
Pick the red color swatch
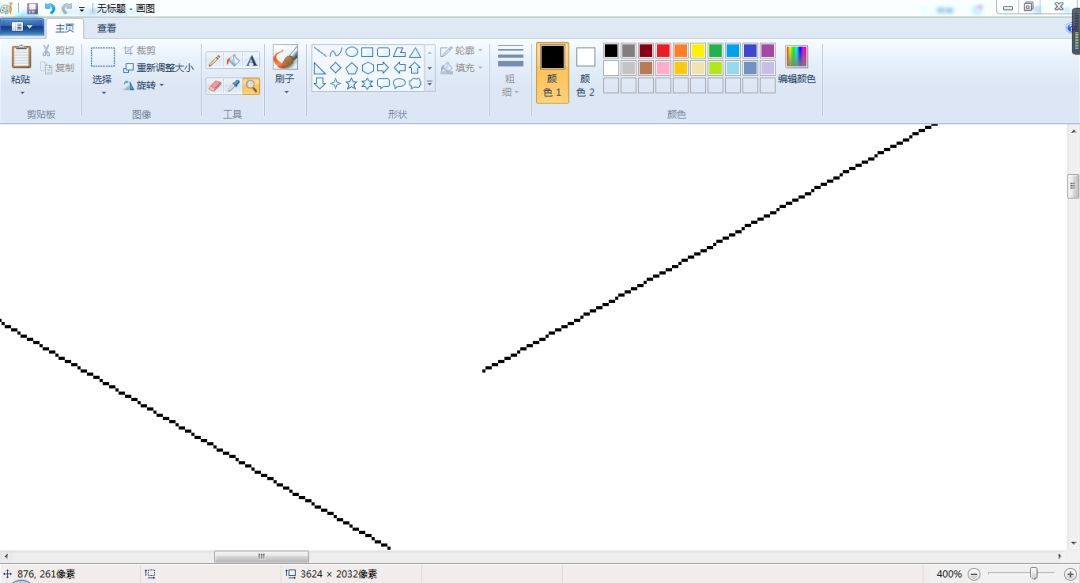663,50
